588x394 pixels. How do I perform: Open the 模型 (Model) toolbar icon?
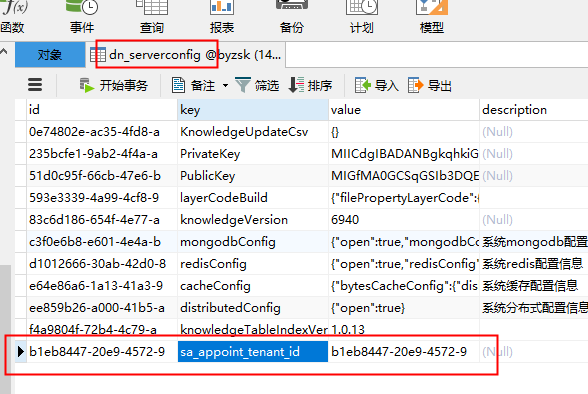[432, 16]
